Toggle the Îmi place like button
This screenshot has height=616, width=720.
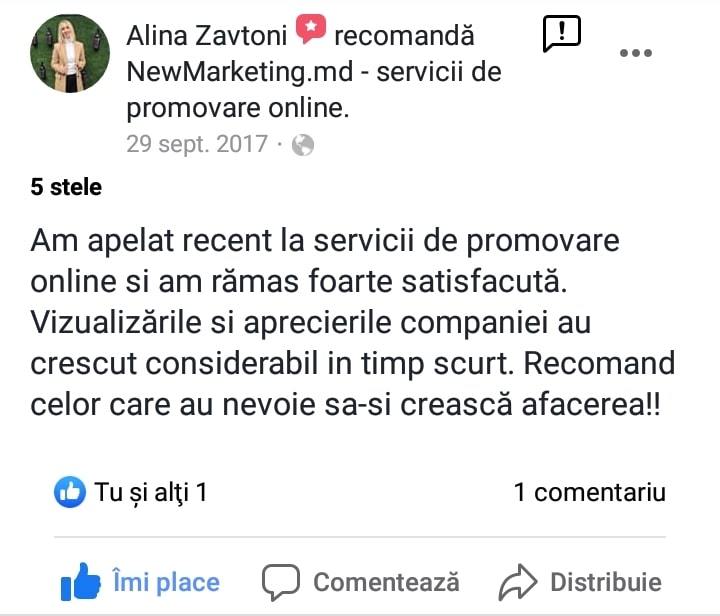[141, 582]
